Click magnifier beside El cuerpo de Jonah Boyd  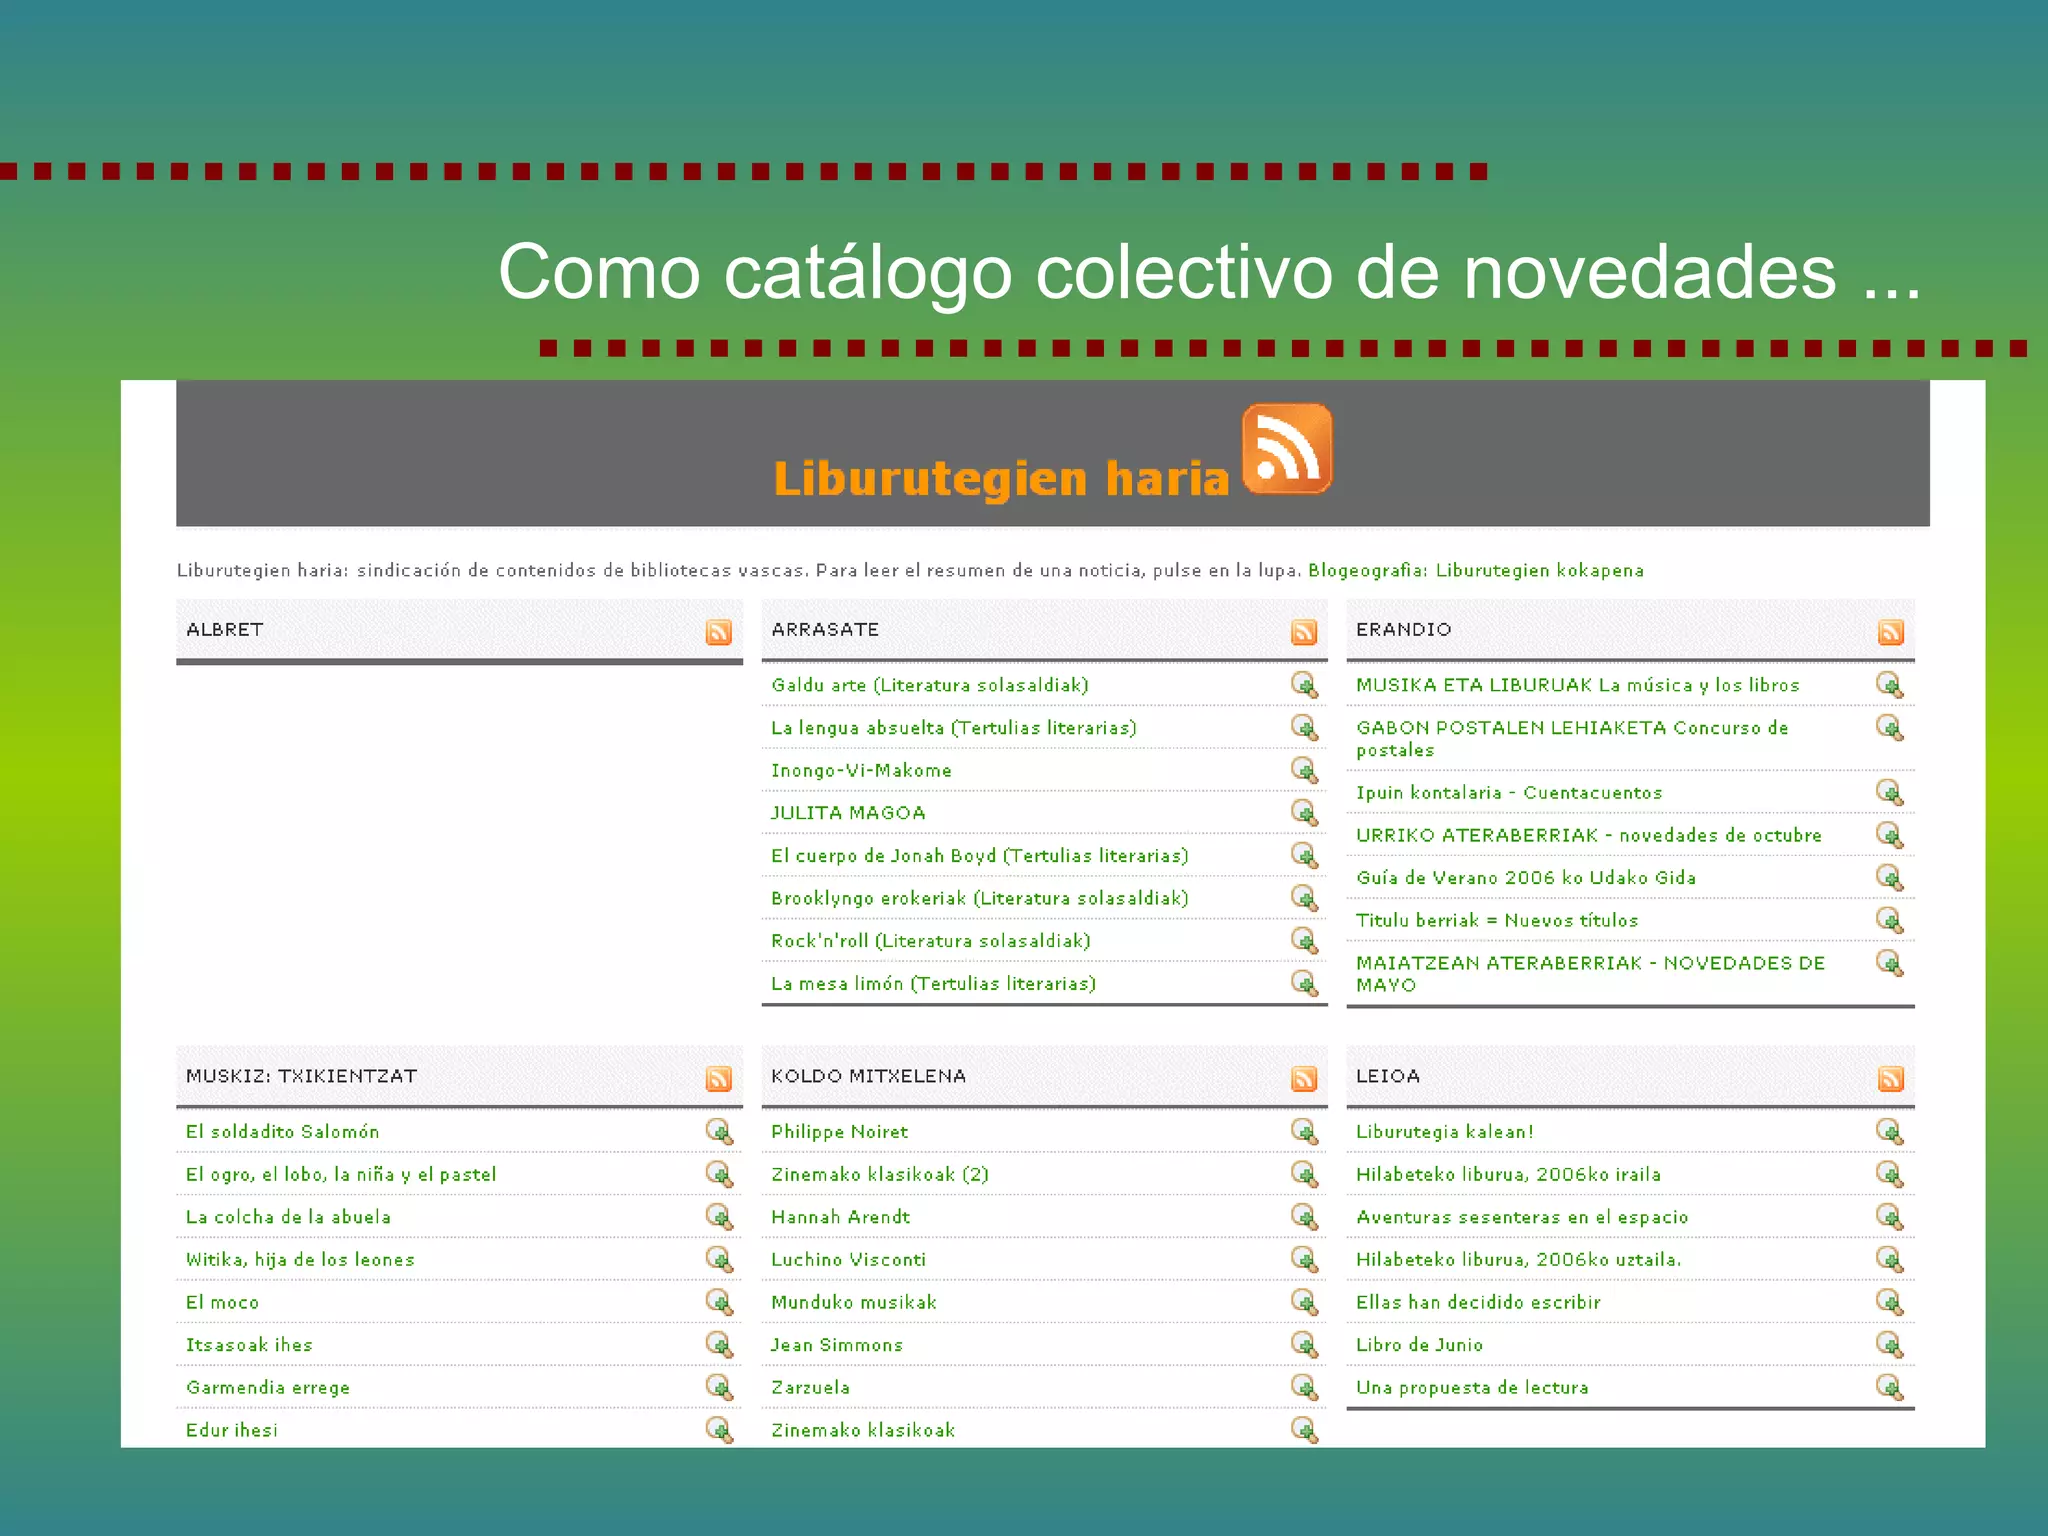(1304, 855)
